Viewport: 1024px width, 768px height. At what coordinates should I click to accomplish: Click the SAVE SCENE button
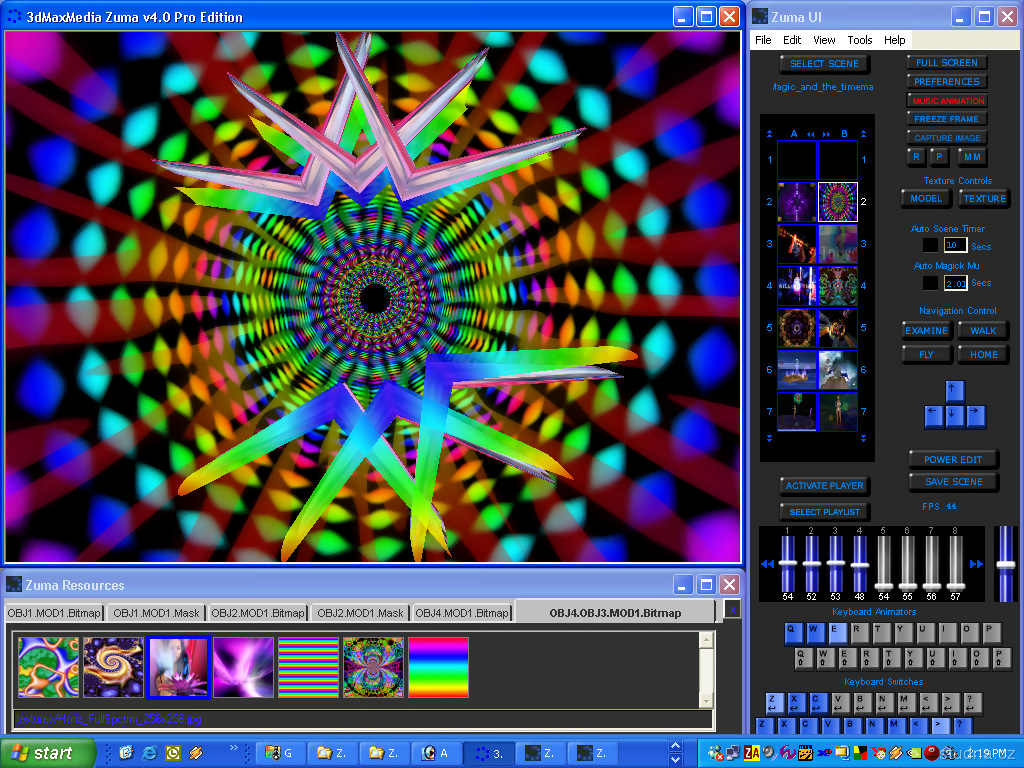point(953,482)
